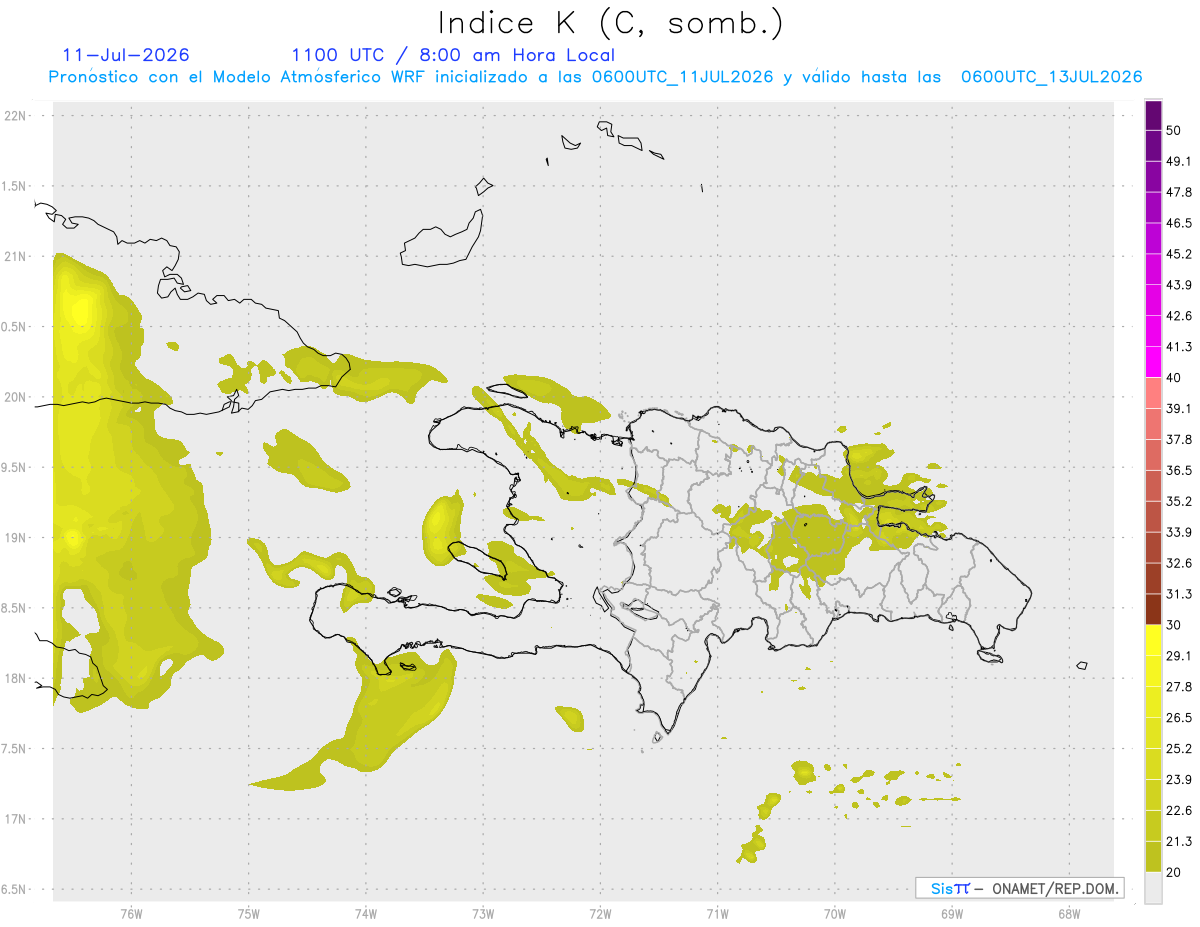Click the color bar value "23.9"

click(x=1179, y=780)
